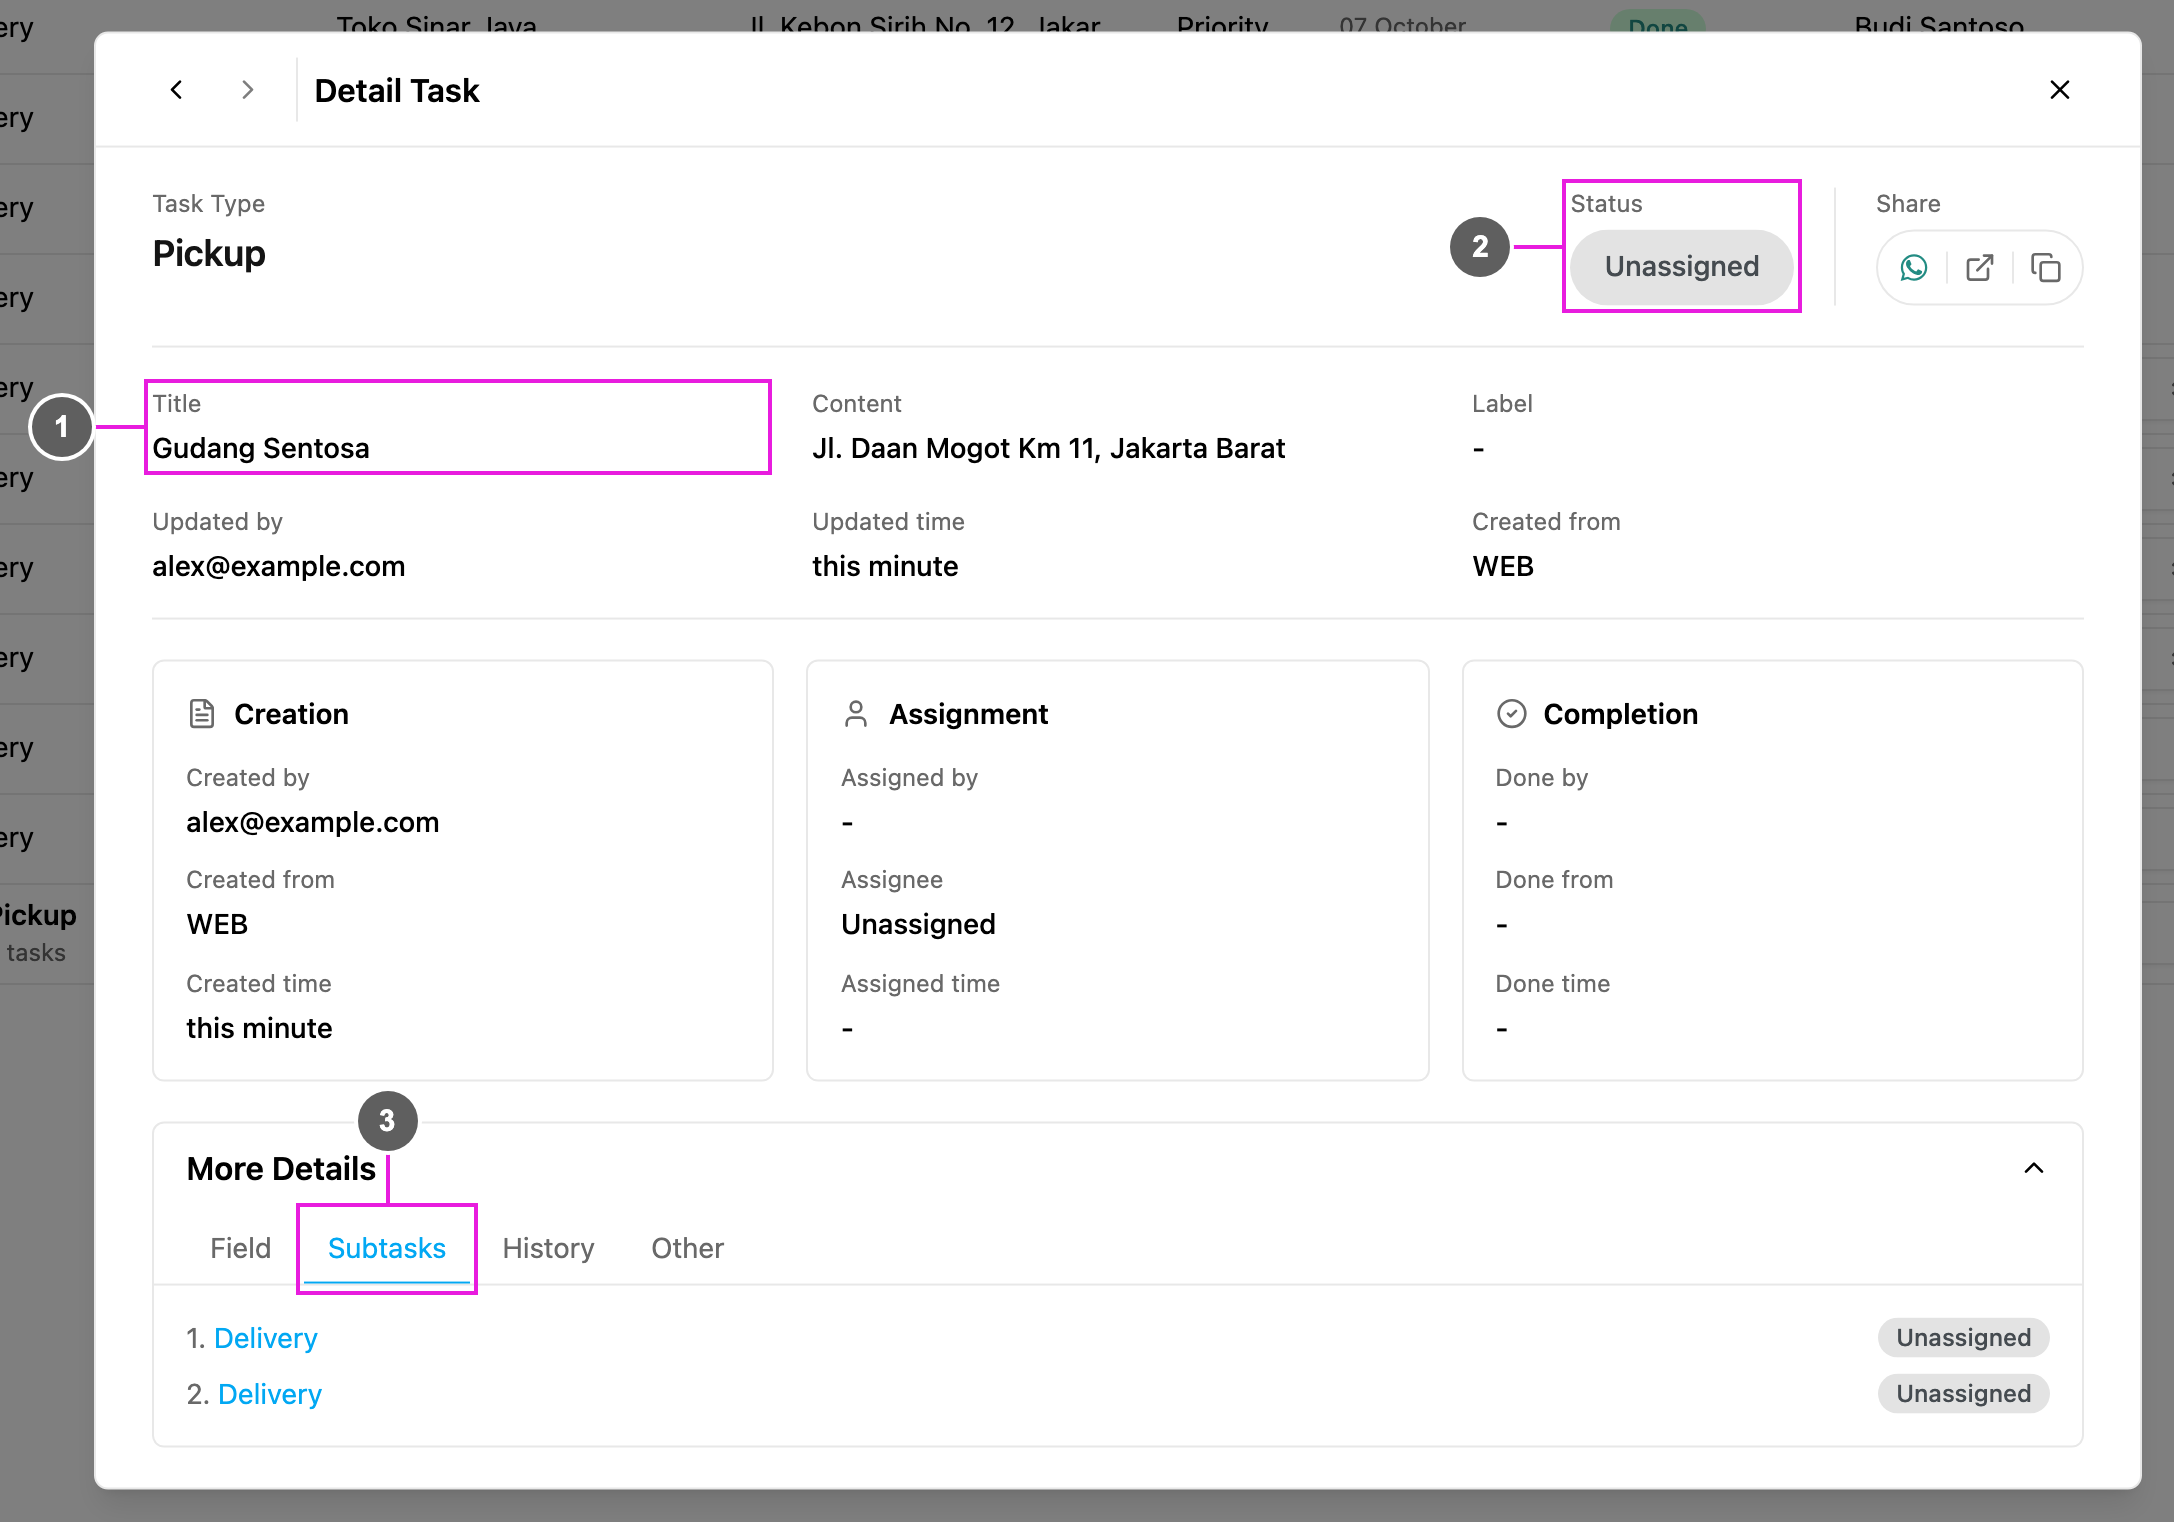This screenshot has width=2174, height=1522.
Task: Click the Creation card document icon
Action: 202,714
